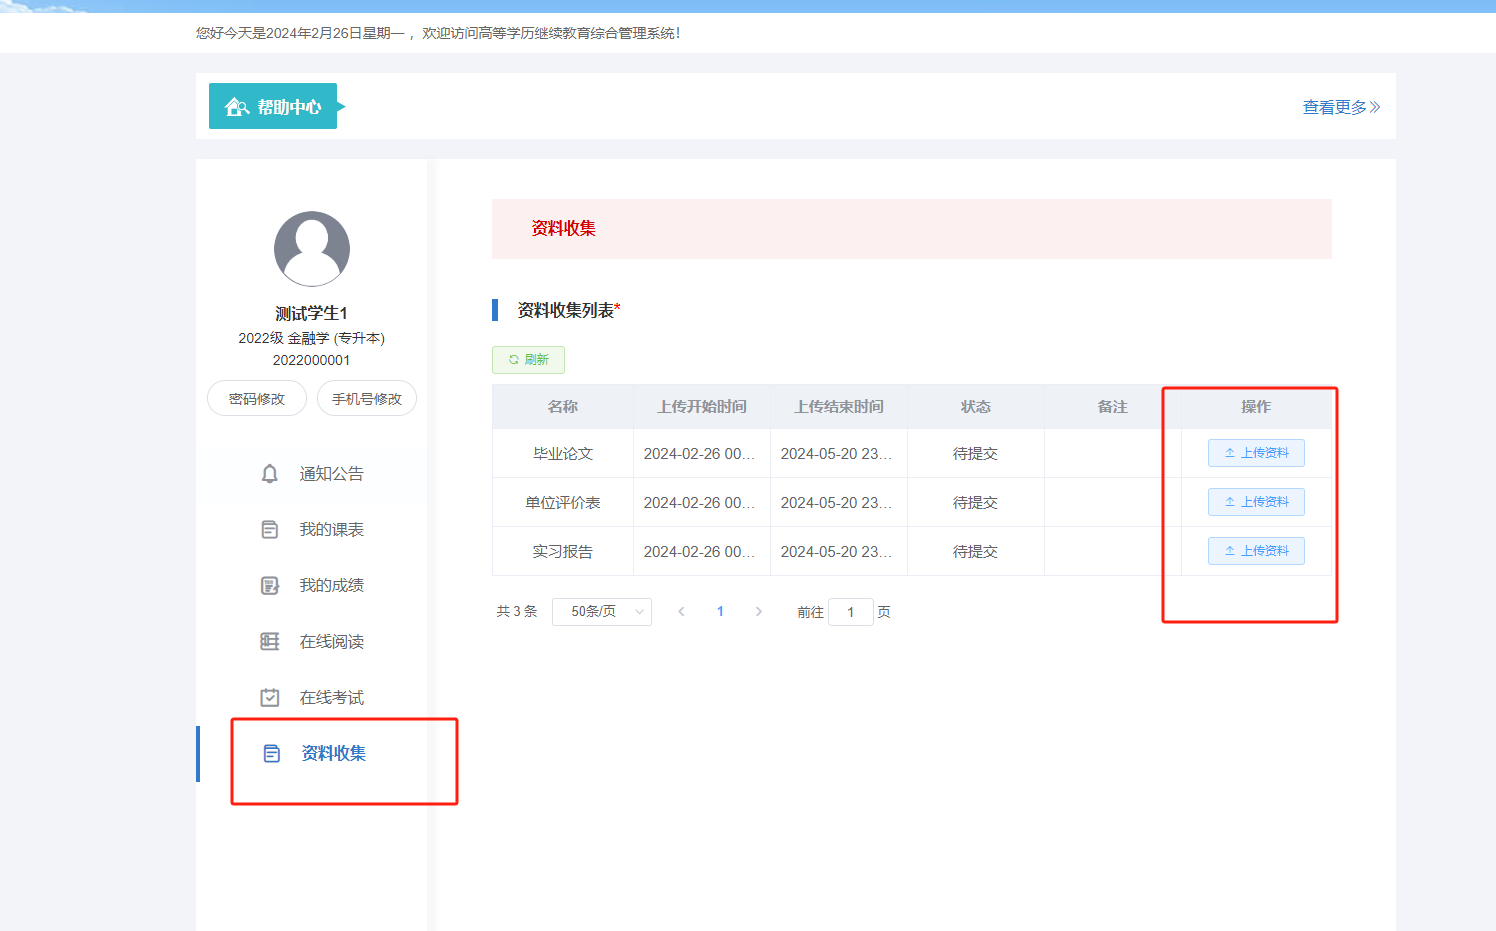Click the 前往 page number input field
This screenshot has width=1496, height=931.
coord(850,612)
